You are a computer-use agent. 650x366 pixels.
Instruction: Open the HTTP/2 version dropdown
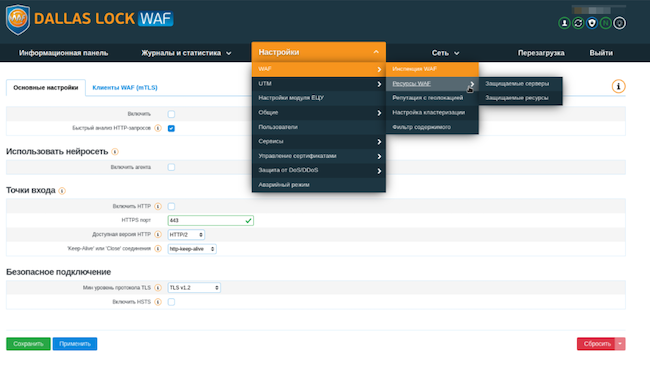186,235
